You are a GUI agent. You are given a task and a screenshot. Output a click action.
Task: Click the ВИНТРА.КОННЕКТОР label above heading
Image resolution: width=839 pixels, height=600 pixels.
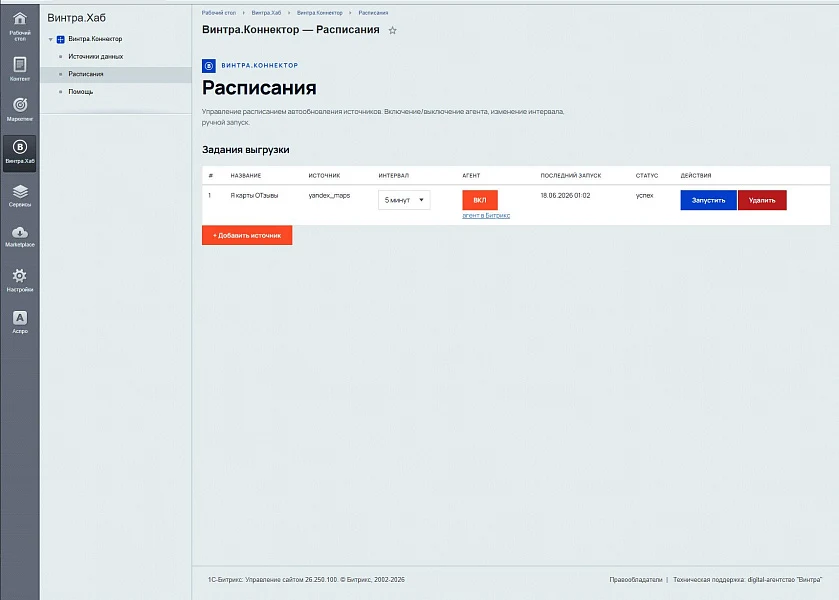[x=260, y=65]
